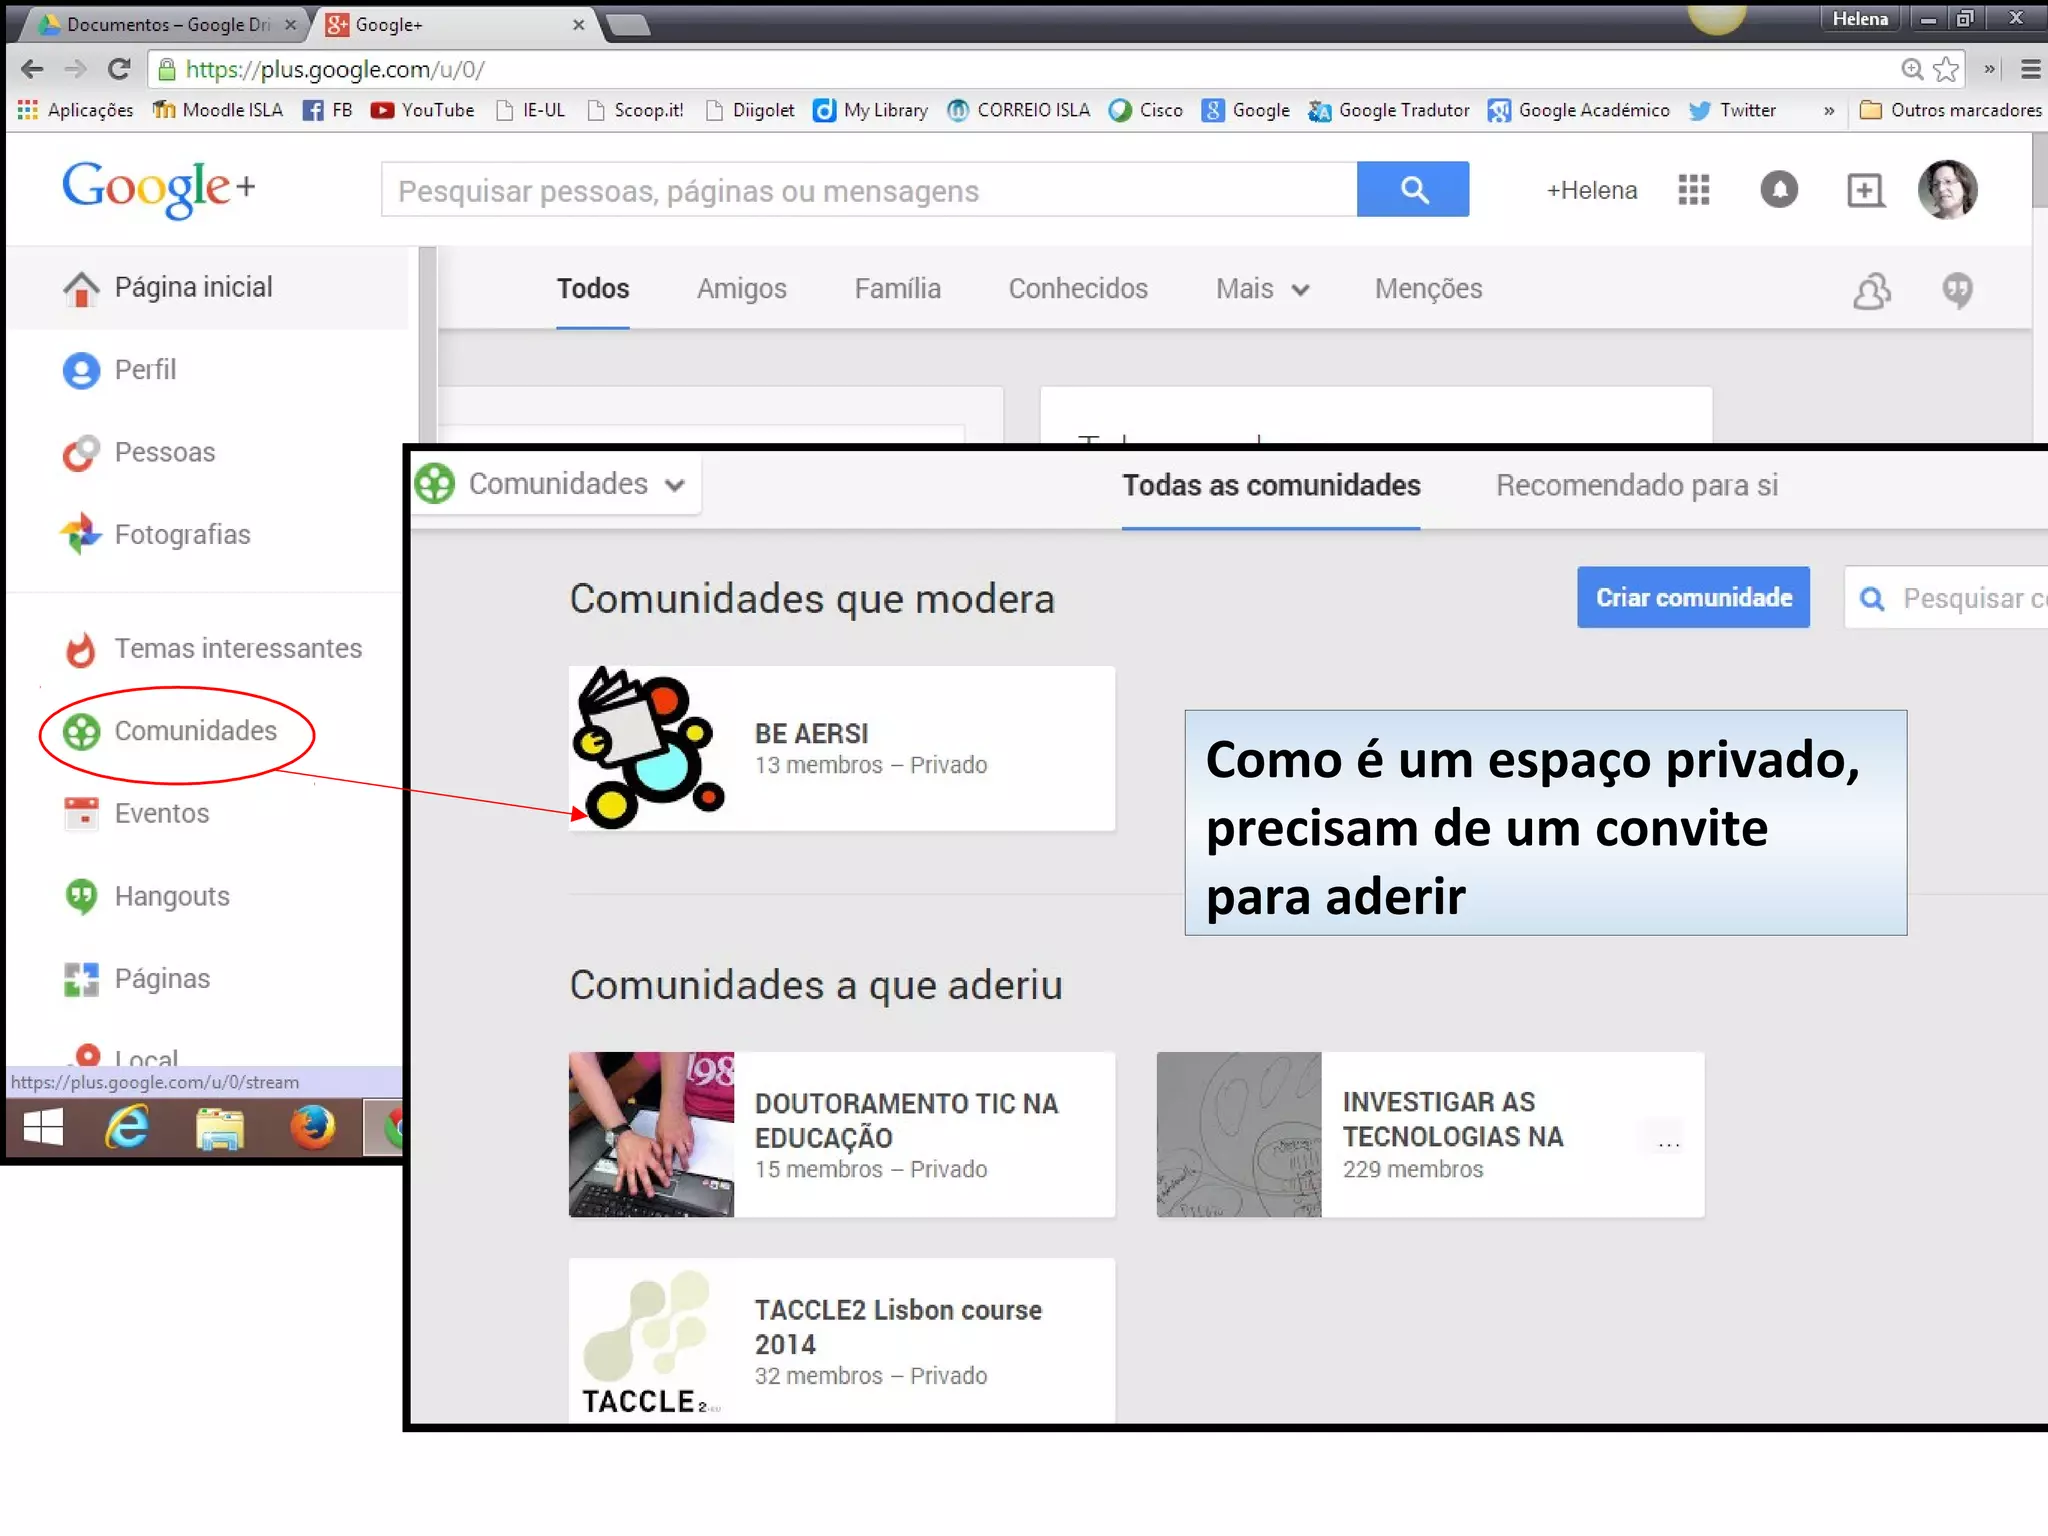Click the share new post plus icon

1864,190
